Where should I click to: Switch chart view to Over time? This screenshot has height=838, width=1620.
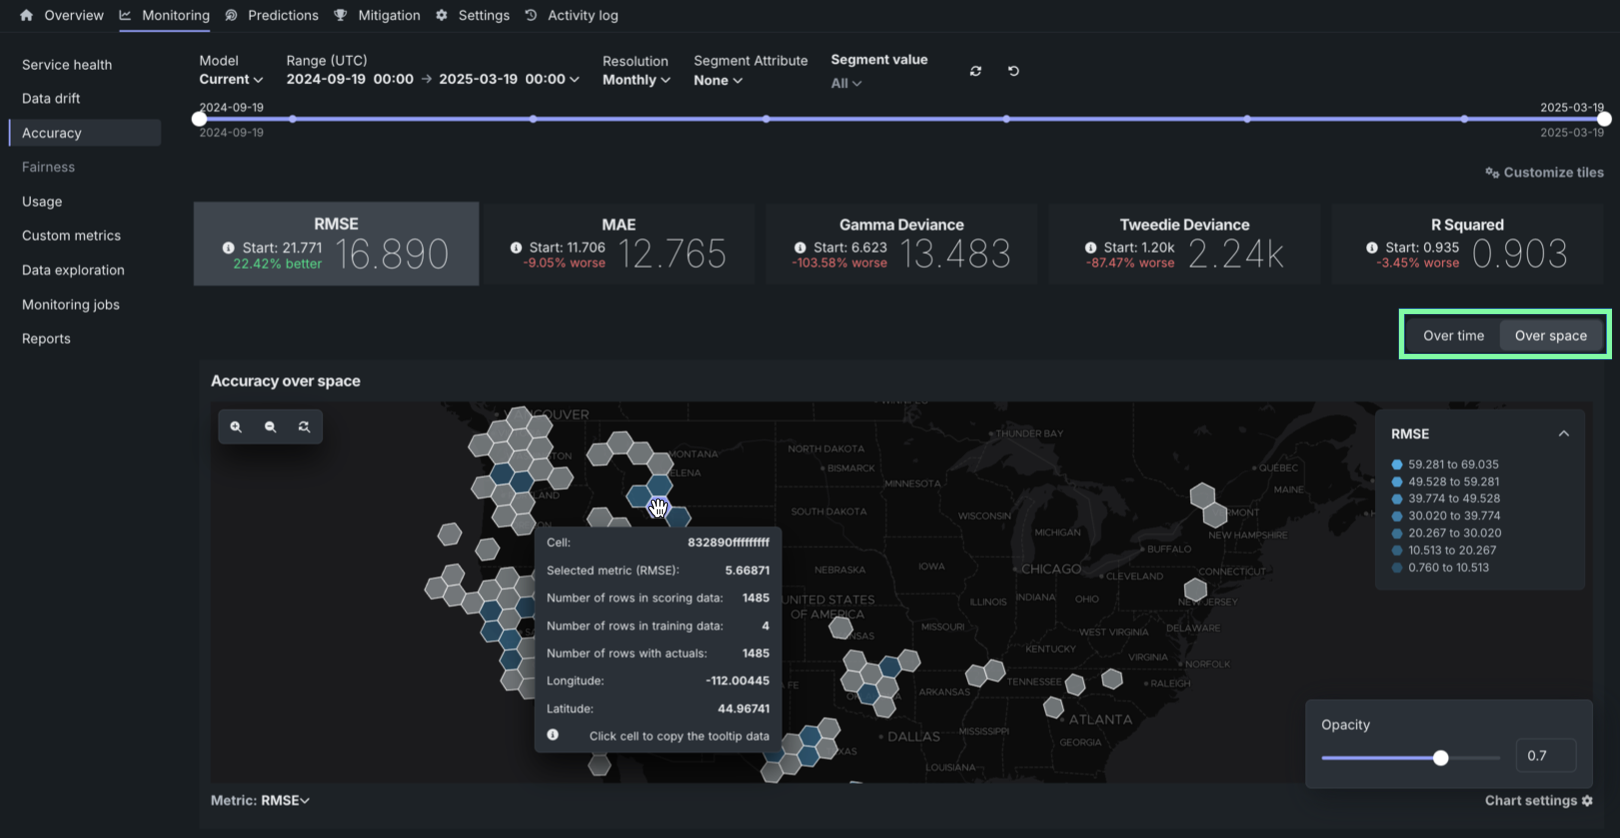1453,336
